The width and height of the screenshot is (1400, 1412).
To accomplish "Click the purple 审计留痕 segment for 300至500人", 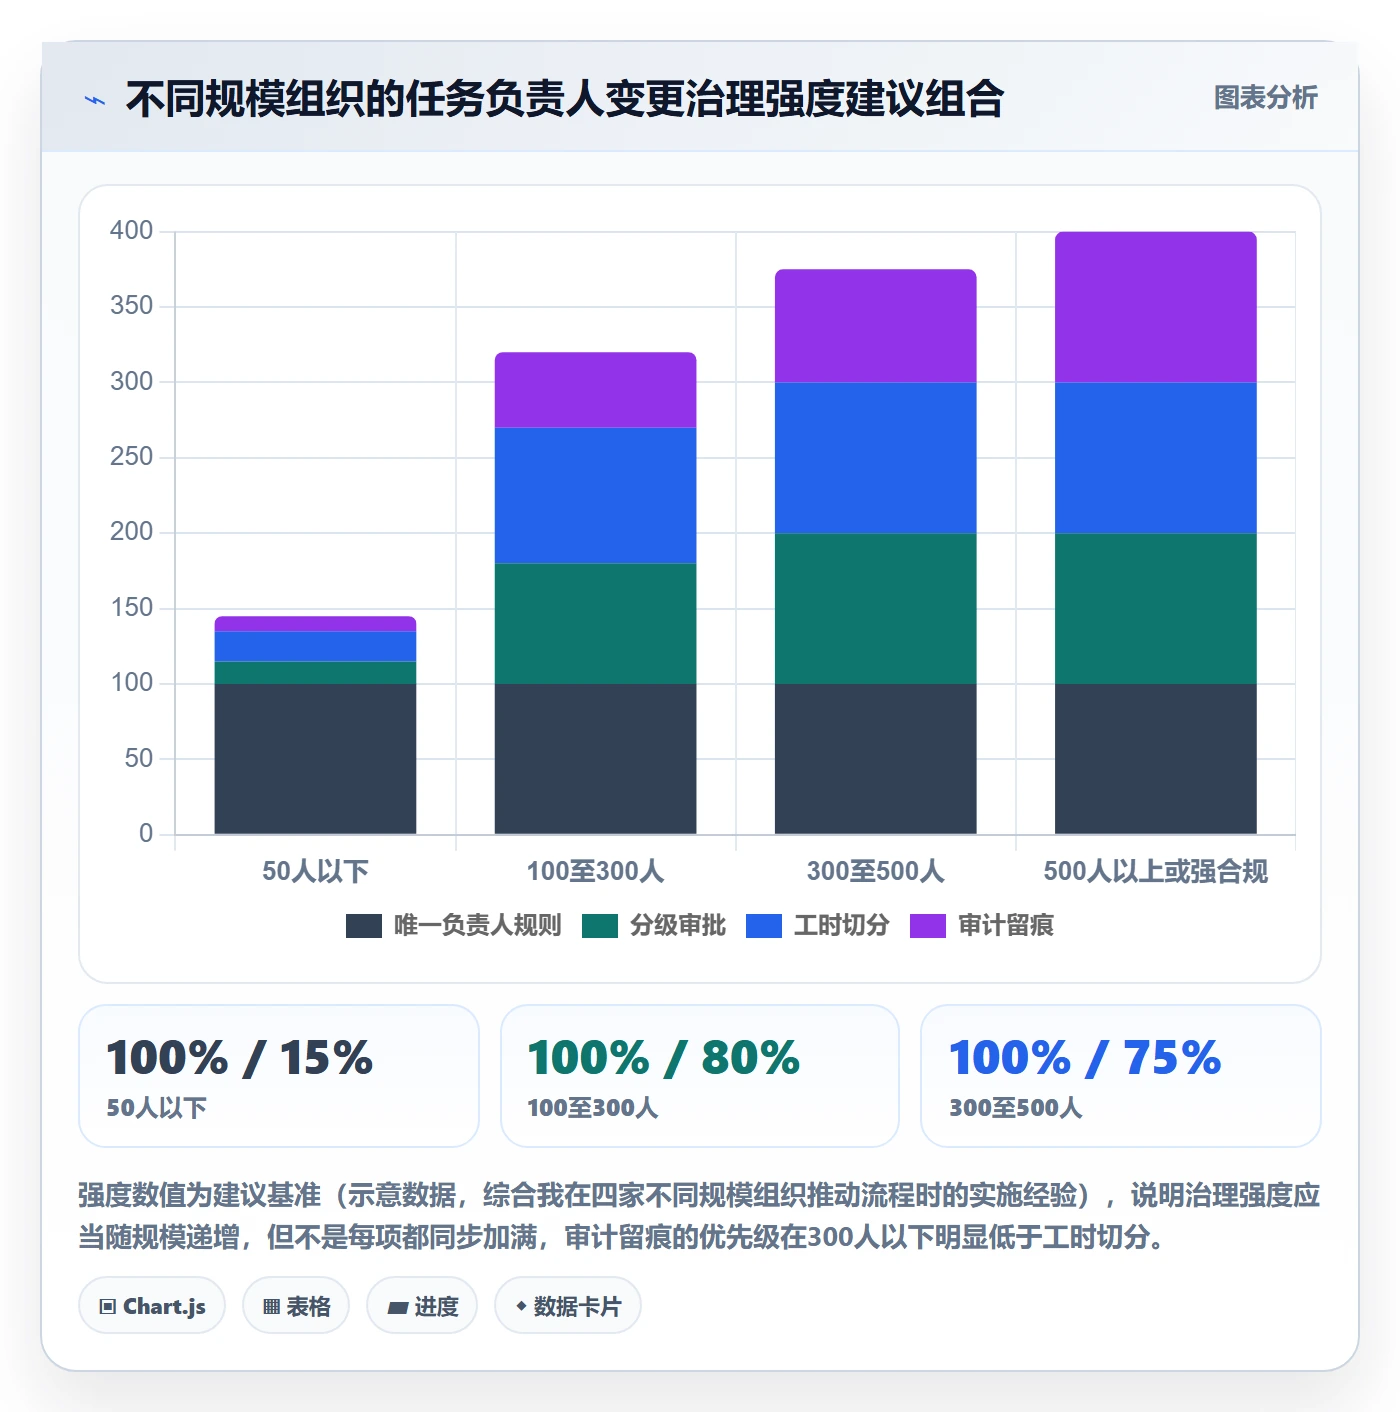I will 876,326.
